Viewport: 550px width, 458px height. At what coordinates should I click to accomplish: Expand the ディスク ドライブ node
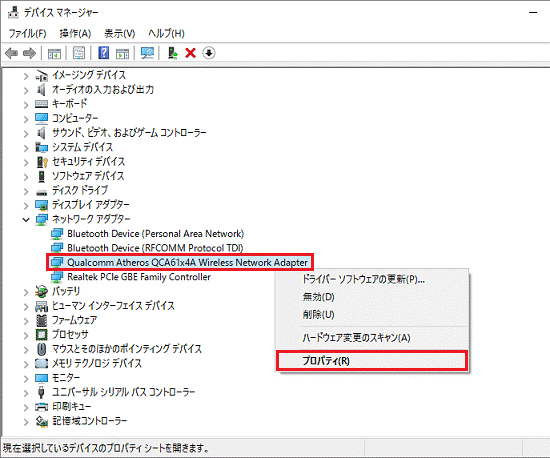pyautogui.click(x=26, y=190)
